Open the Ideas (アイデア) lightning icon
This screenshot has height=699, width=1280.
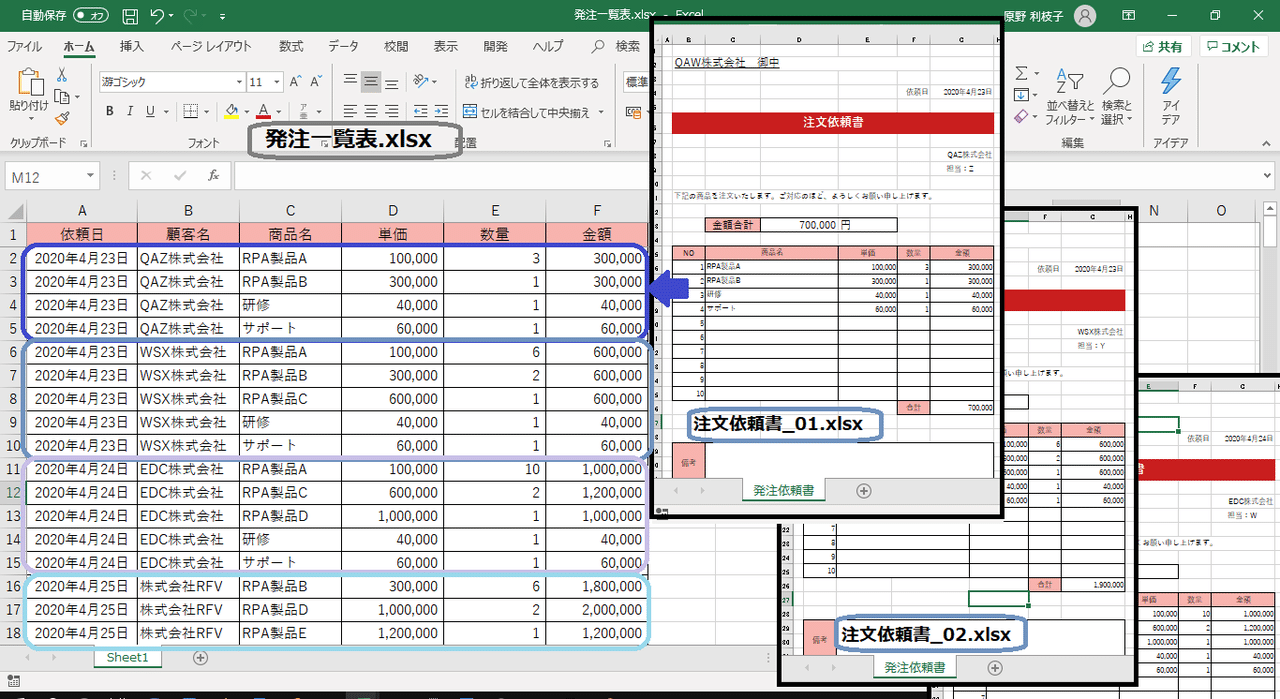pyautogui.click(x=1170, y=82)
